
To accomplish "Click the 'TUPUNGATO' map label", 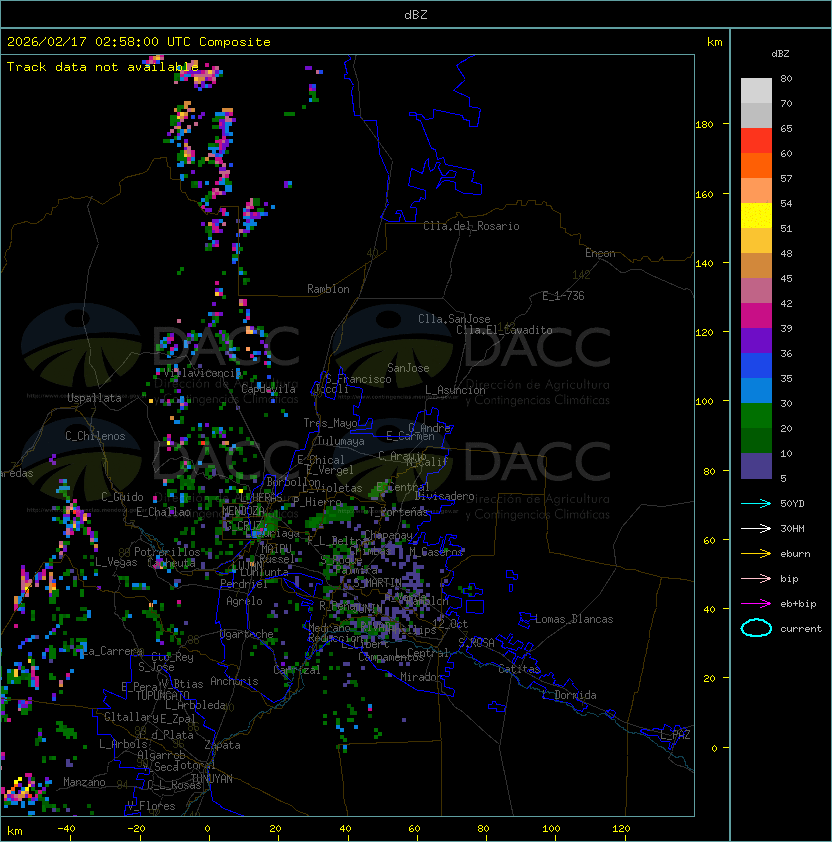I will (162, 695).
